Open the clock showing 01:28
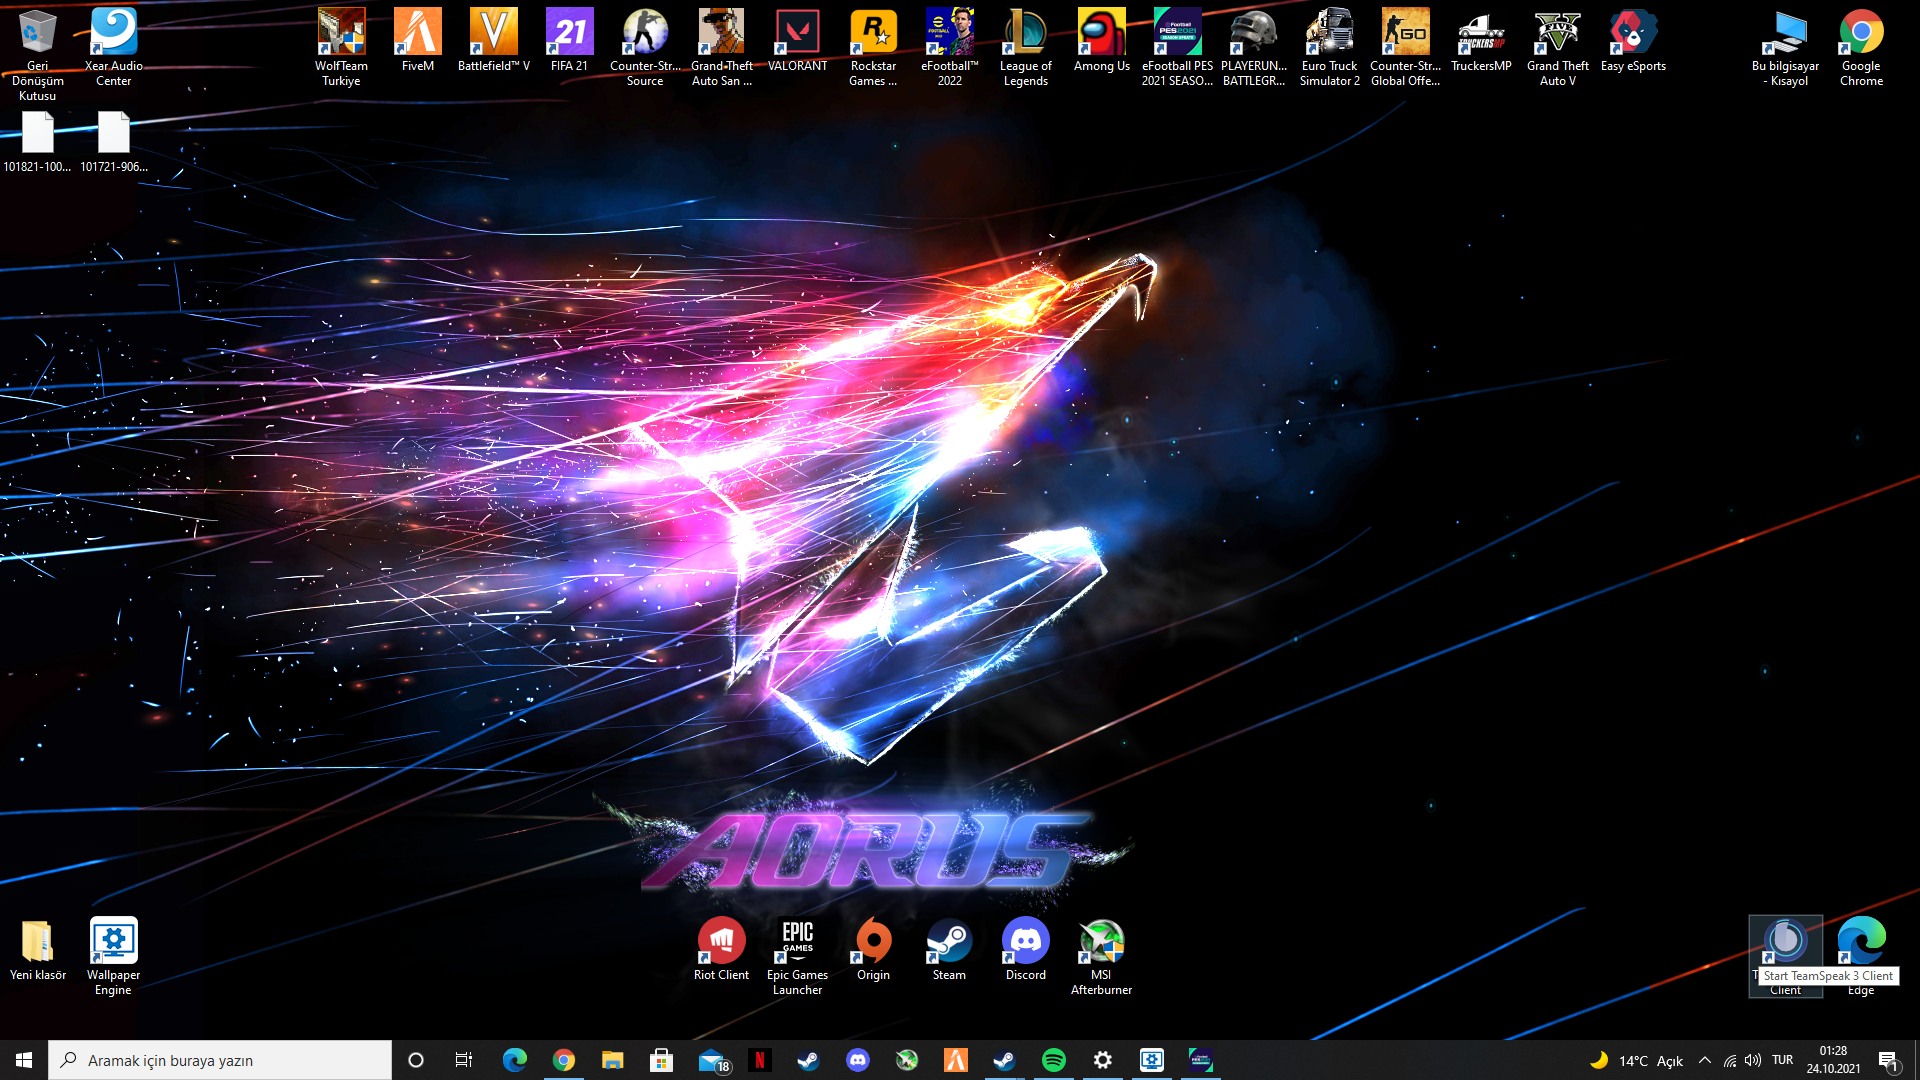1920x1080 pixels. (1834, 1060)
